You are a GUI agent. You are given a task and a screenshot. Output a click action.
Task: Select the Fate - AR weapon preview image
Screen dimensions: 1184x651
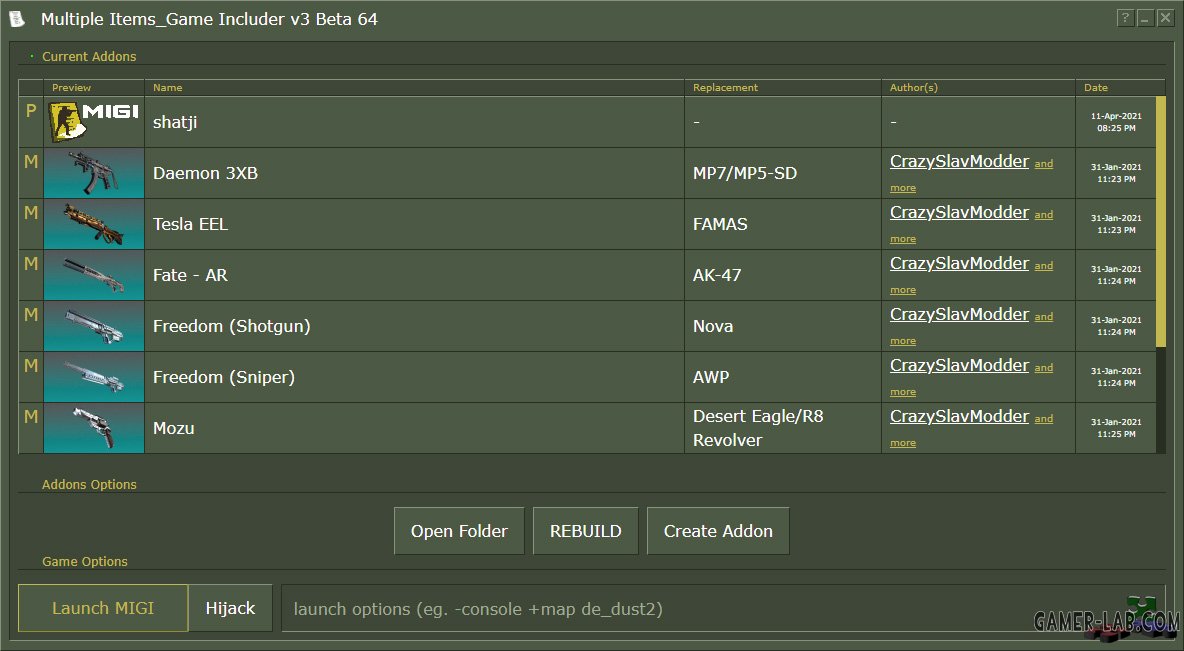(x=94, y=275)
